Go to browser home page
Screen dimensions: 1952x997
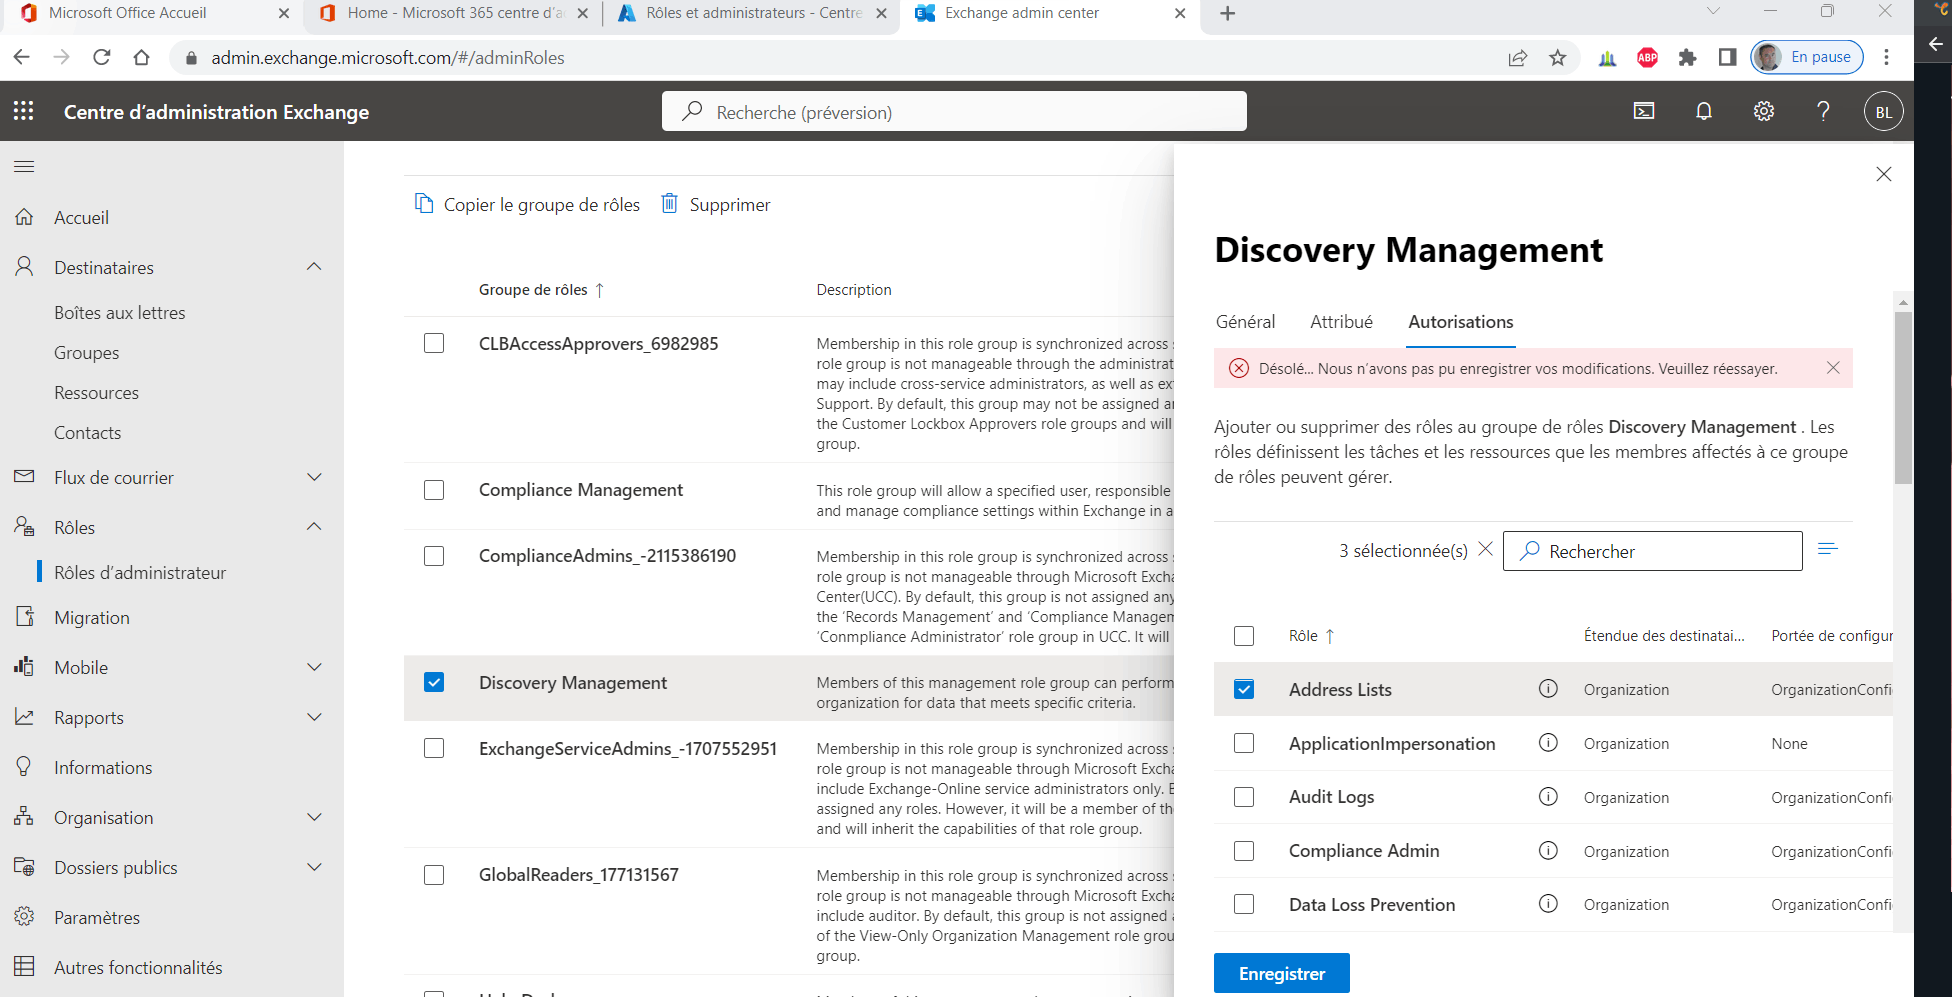pos(142,57)
